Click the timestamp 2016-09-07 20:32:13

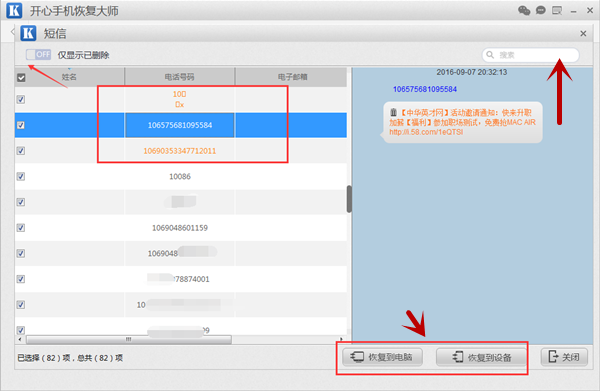pos(472,72)
